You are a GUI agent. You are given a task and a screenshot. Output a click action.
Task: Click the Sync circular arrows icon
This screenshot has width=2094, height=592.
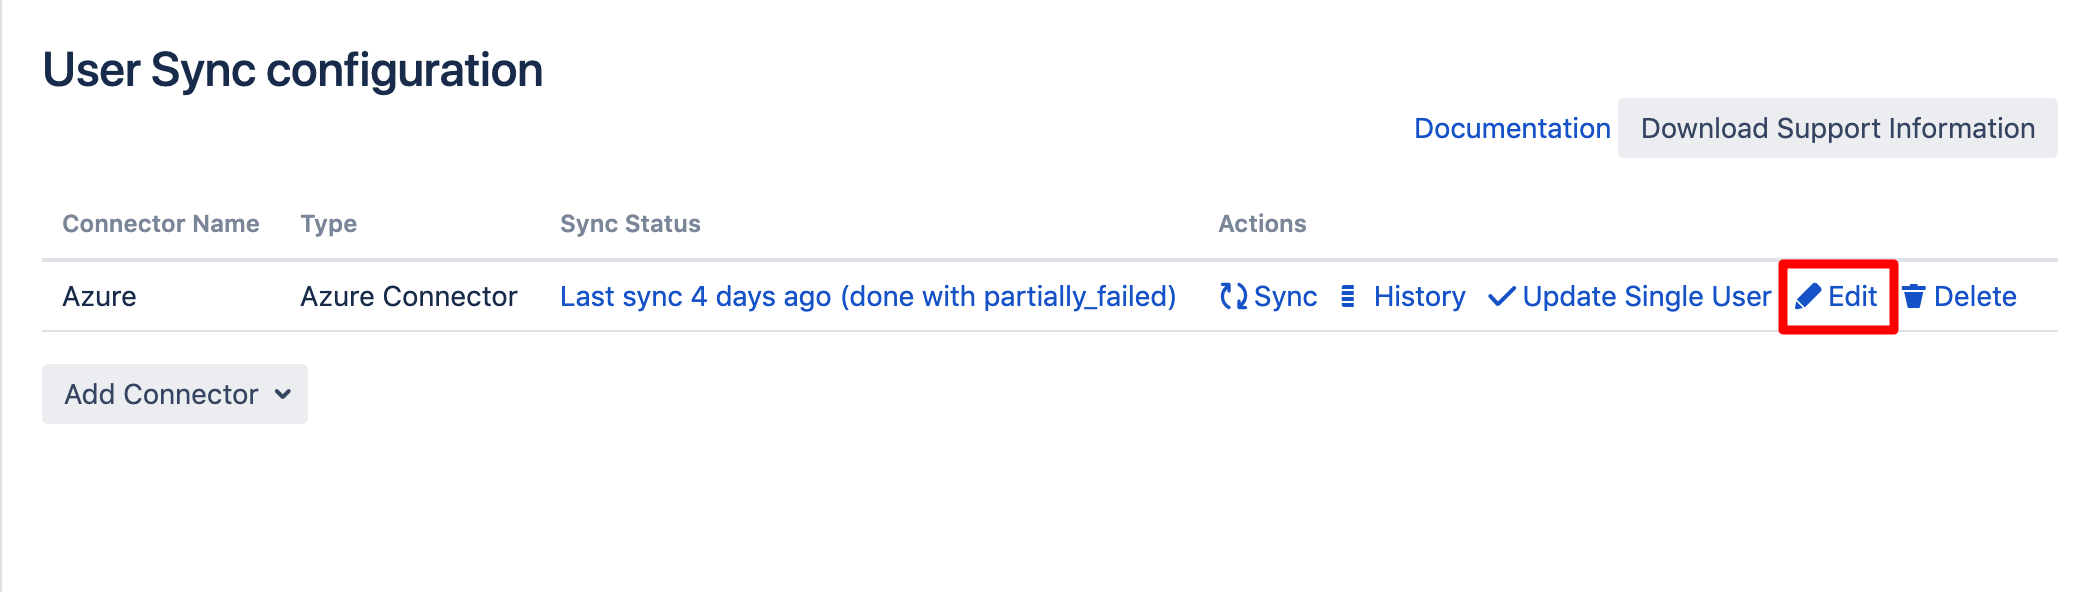coord(1233,296)
